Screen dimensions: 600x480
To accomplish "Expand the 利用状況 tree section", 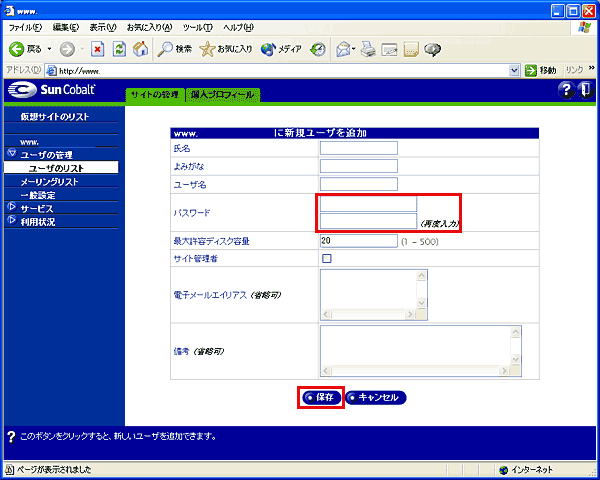I will tap(11, 221).
